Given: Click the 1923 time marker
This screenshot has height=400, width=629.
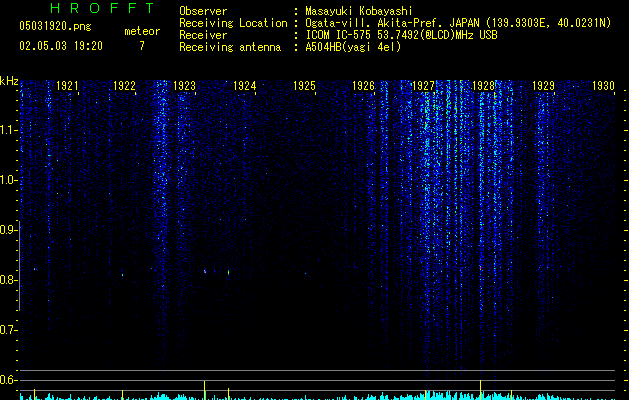Looking at the screenshot, I should pyautogui.click(x=184, y=86).
